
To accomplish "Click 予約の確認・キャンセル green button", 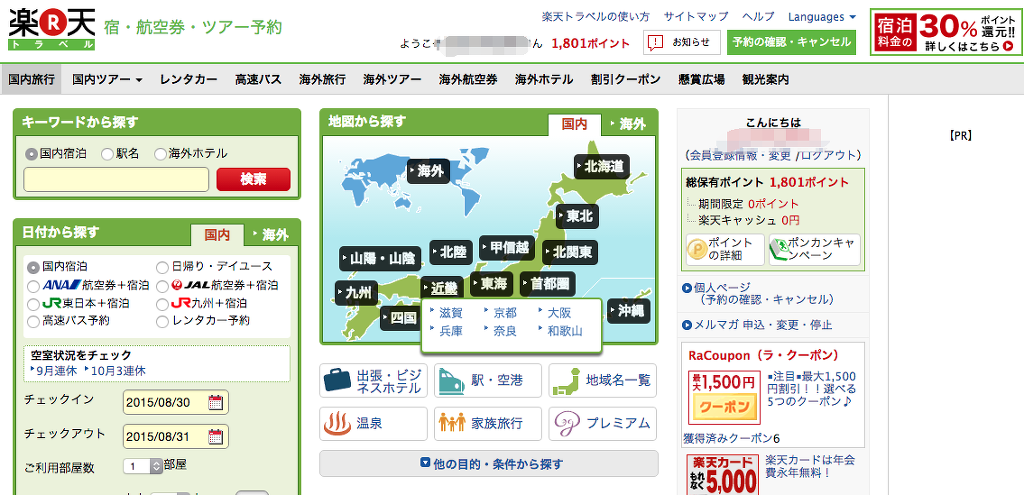I will pyautogui.click(x=791, y=42).
